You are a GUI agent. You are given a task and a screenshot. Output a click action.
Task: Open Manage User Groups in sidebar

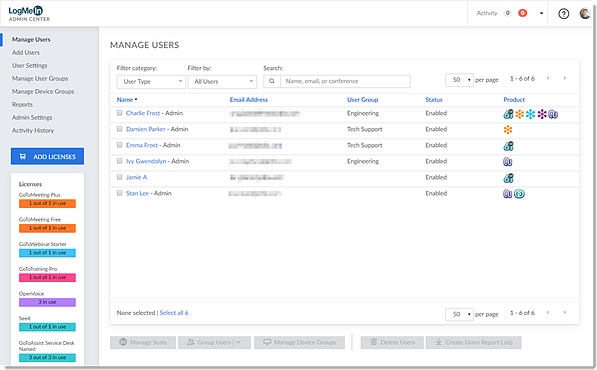tap(40, 78)
